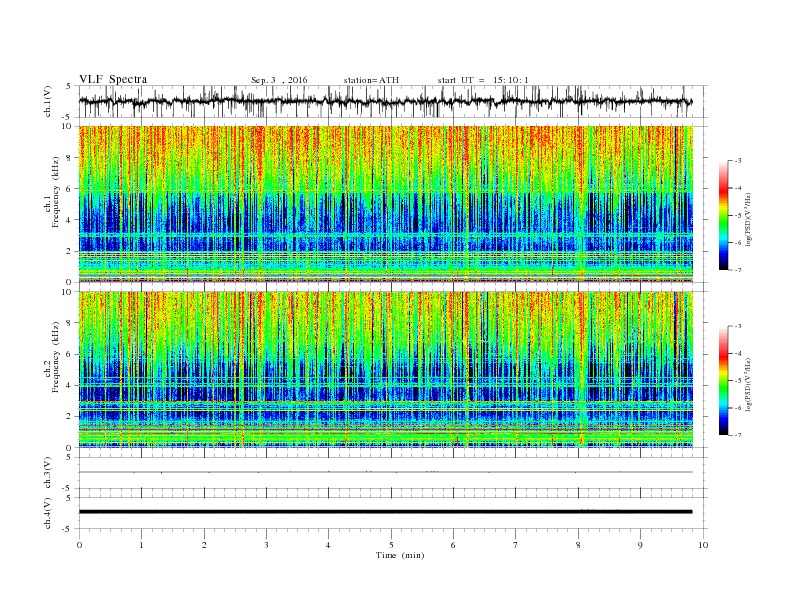Click the time axis tick label '0'
Viewport: 792px width, 612px height.
79,545
